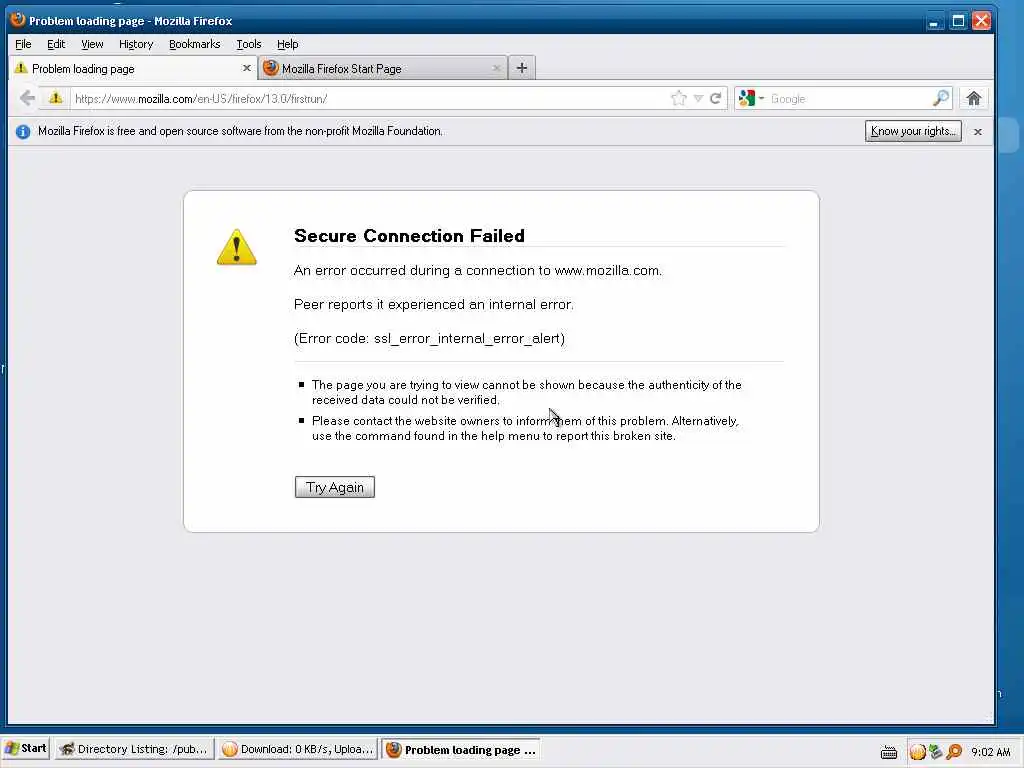Viewport: 1024px width, 768px height.
Task: Switch to Download taskbar window
Action: pyautogui.click(x=298, y=749)
